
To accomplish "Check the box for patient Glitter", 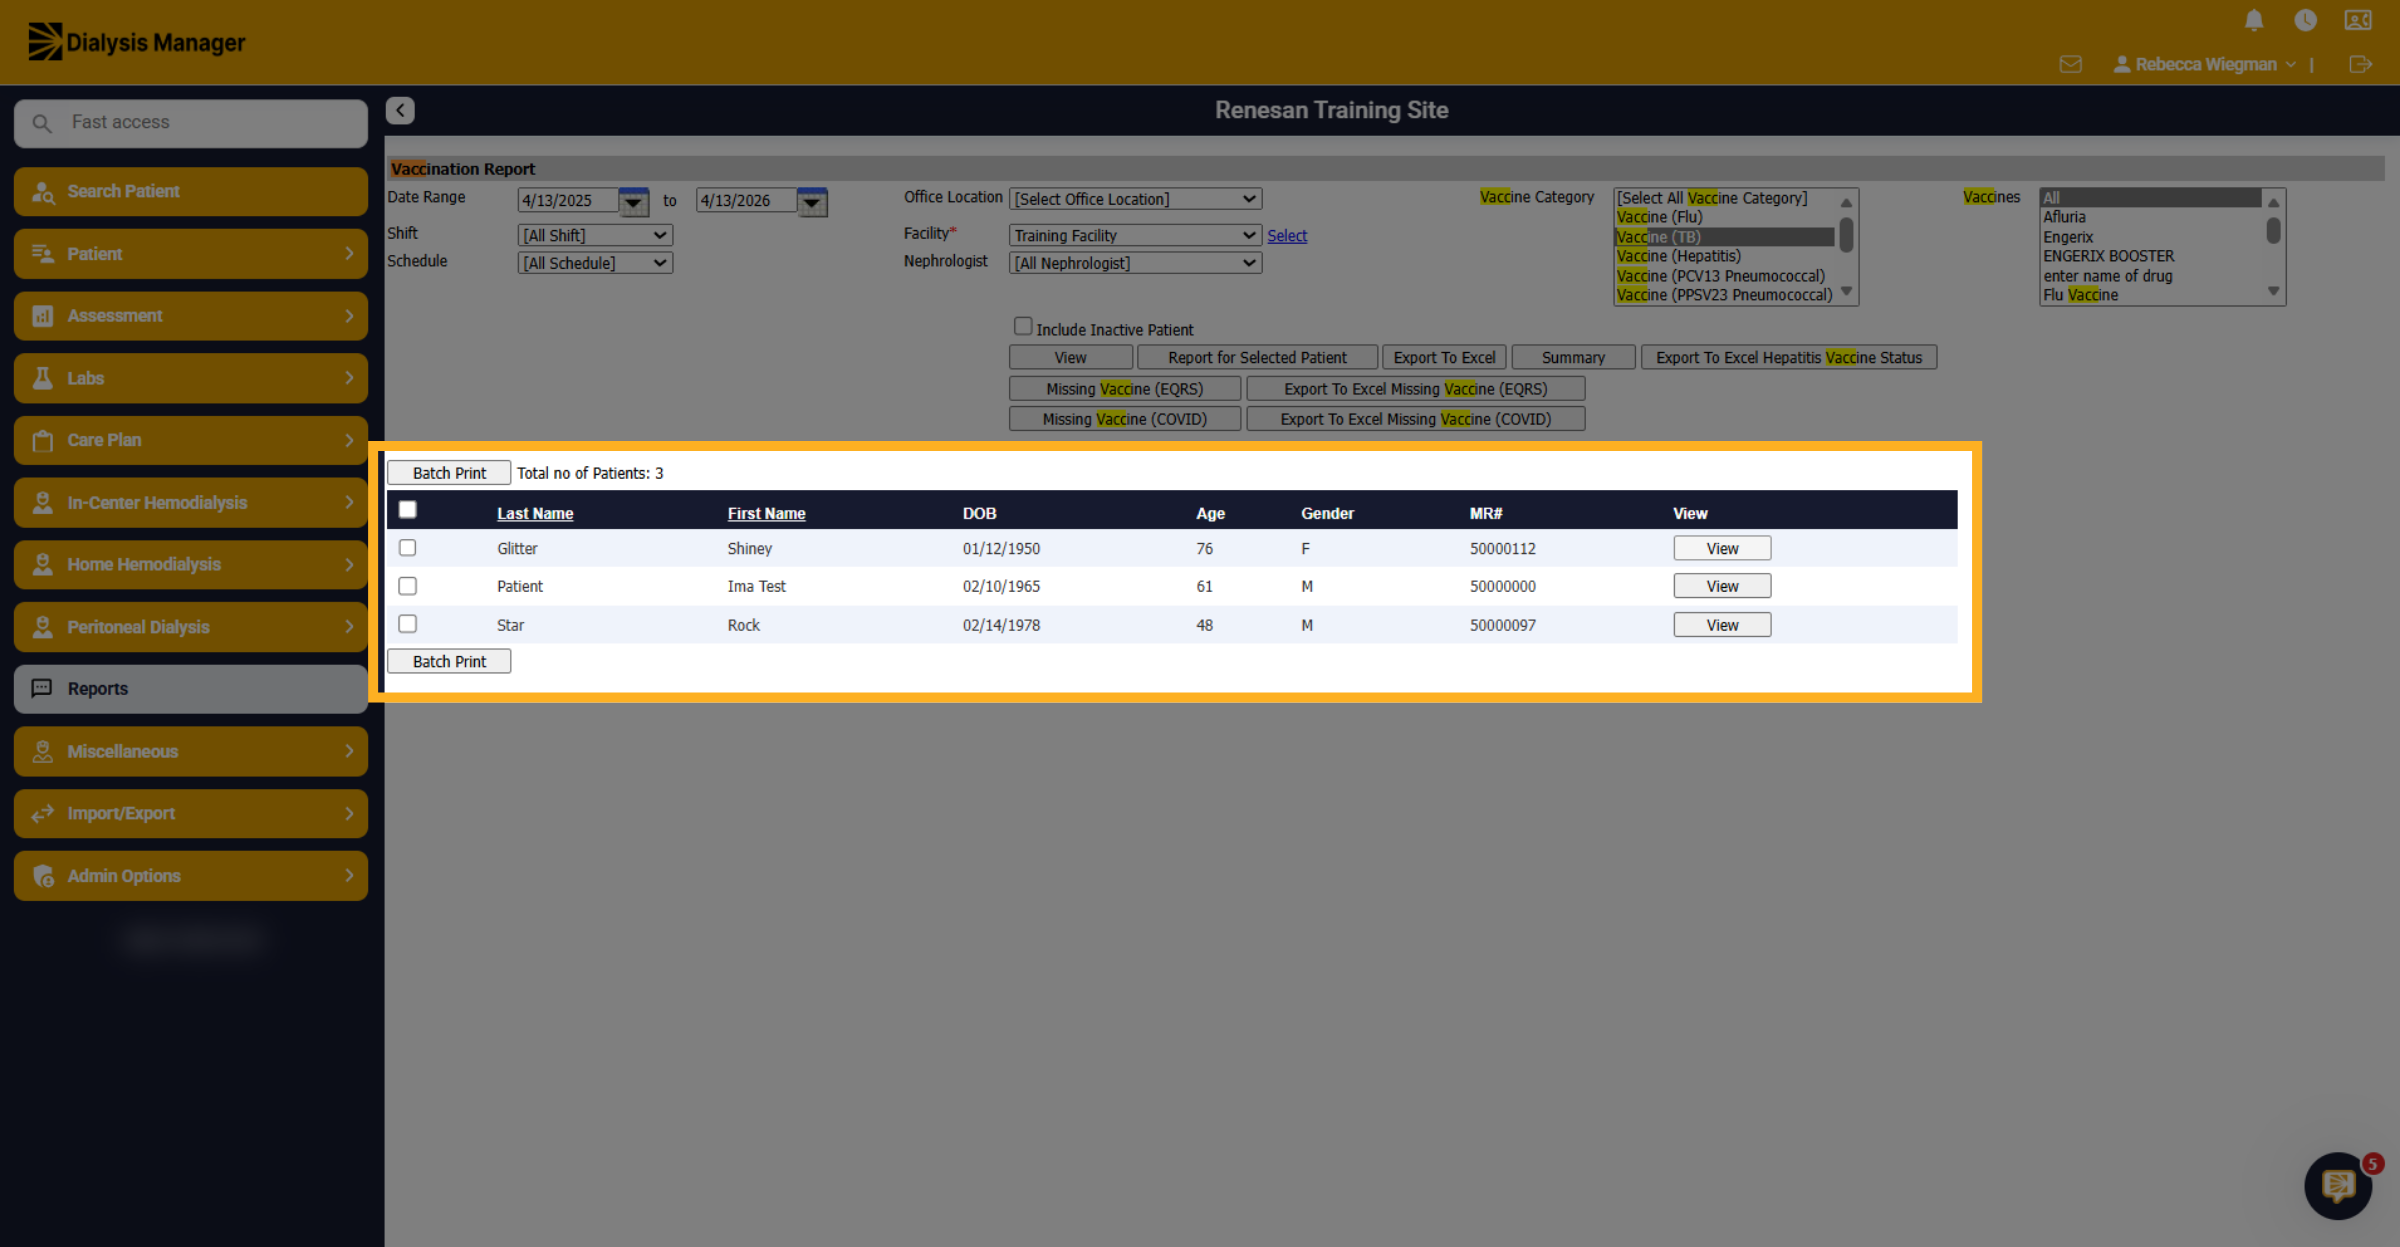I will [x=407, y=547].
